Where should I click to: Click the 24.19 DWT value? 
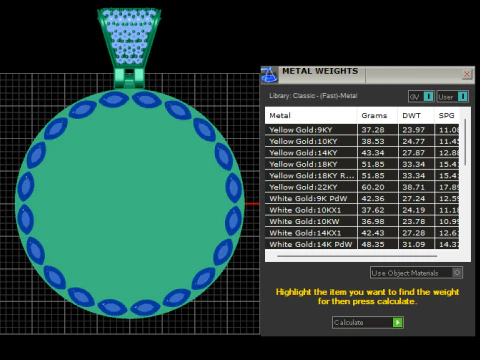pyautogui.click(x=413, y=210)
